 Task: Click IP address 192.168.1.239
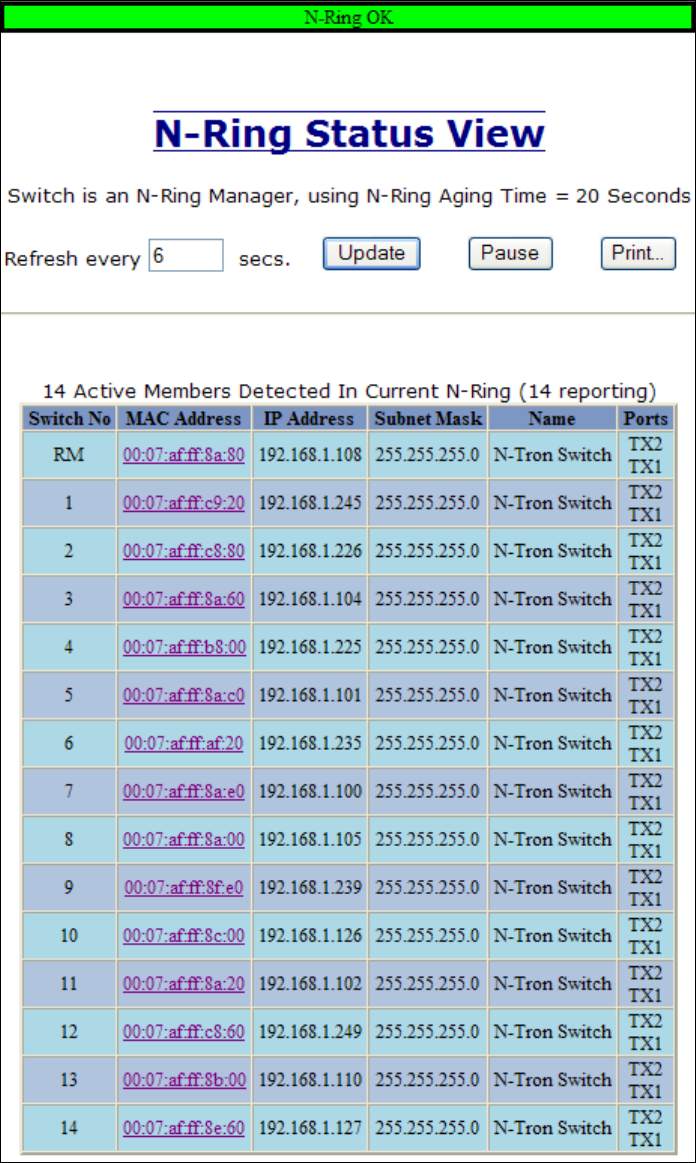pyautogui.click(x=310, y=887)
